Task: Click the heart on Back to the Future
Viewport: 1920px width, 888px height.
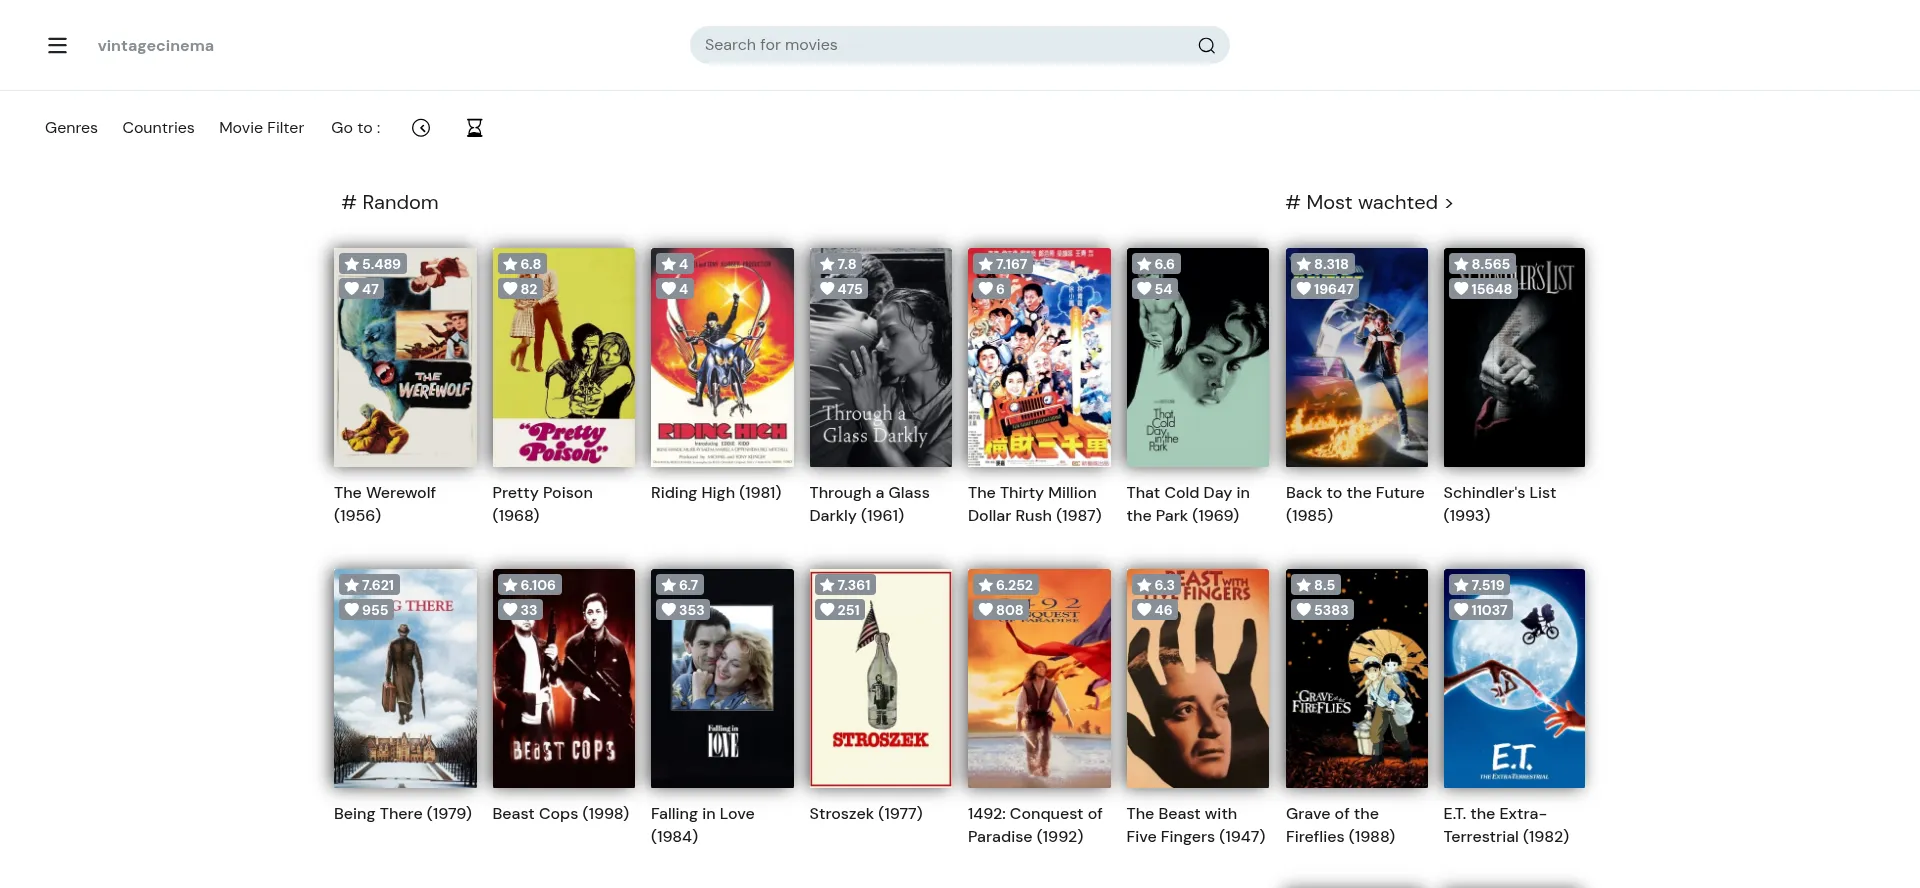Action: pyautogui.click(x=1303, y=289)
